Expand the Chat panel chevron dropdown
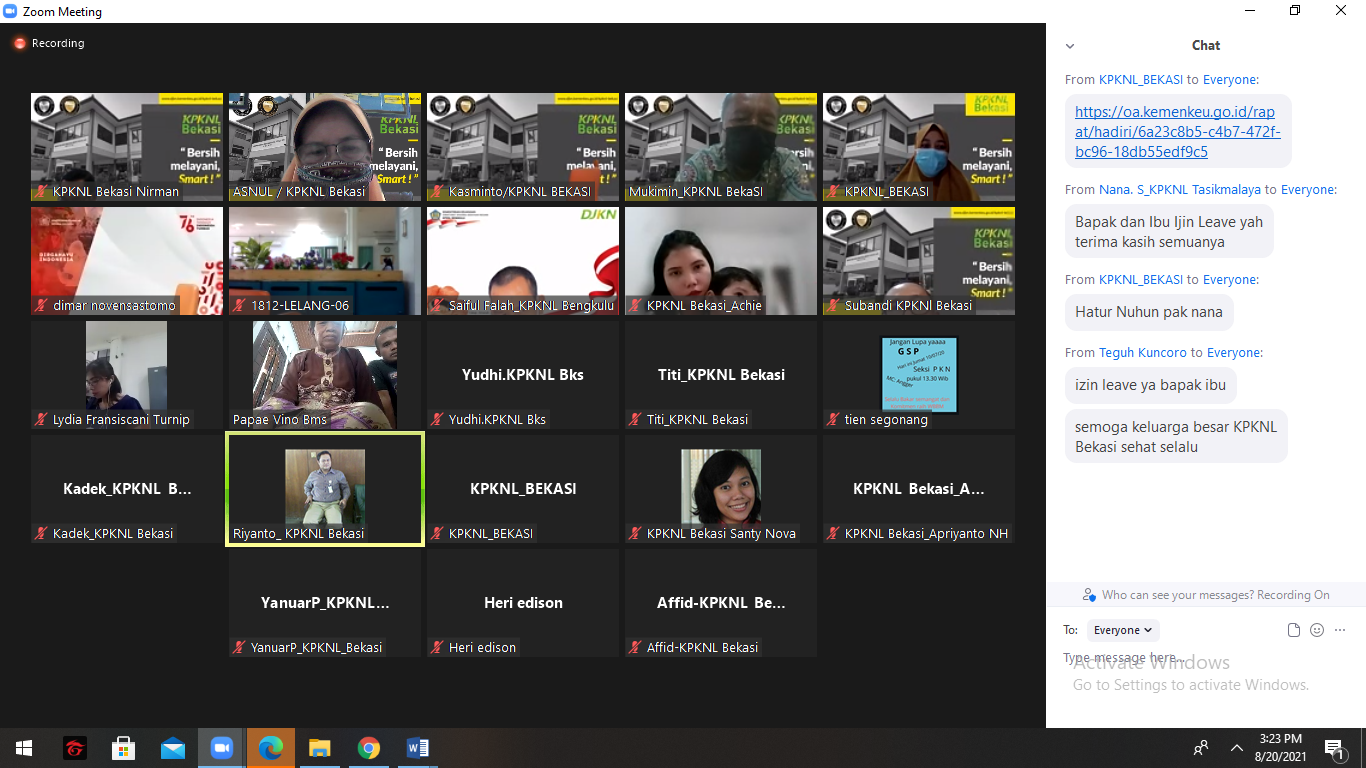 point(1070,46)
